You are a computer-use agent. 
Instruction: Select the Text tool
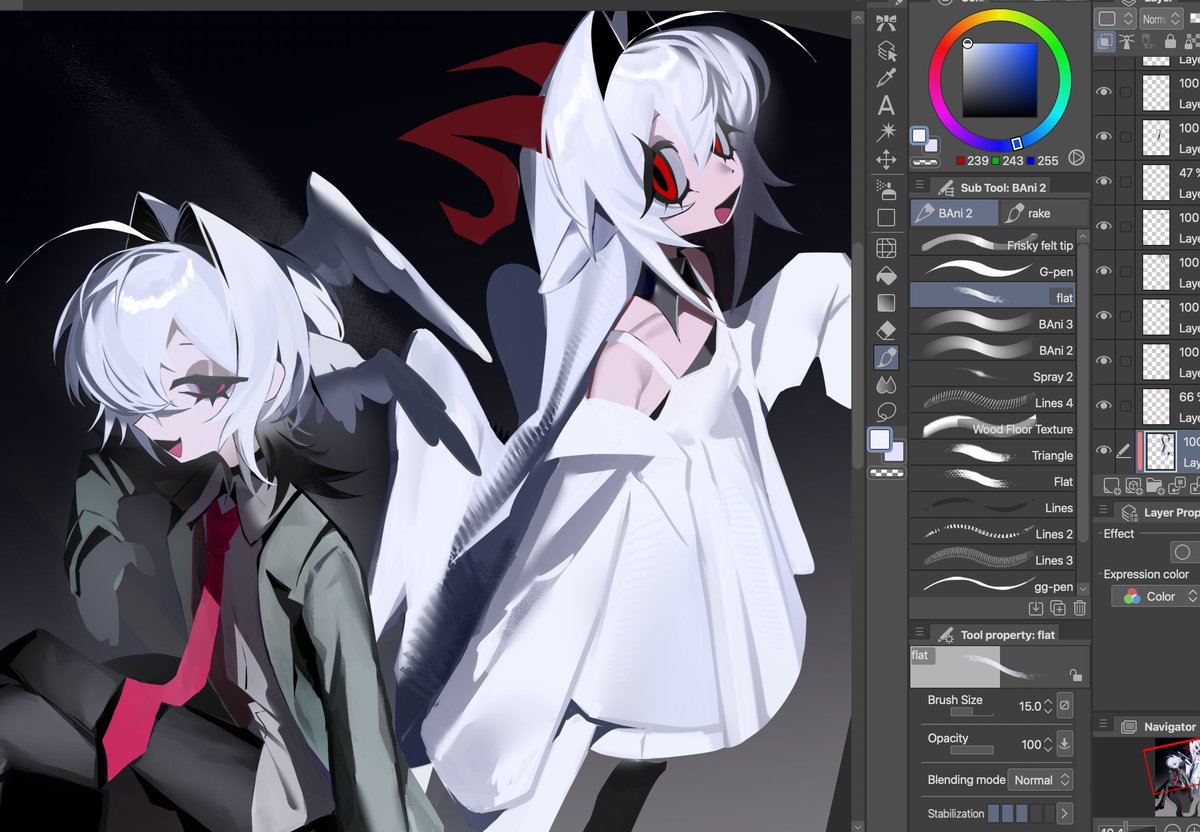coord(886,105)
